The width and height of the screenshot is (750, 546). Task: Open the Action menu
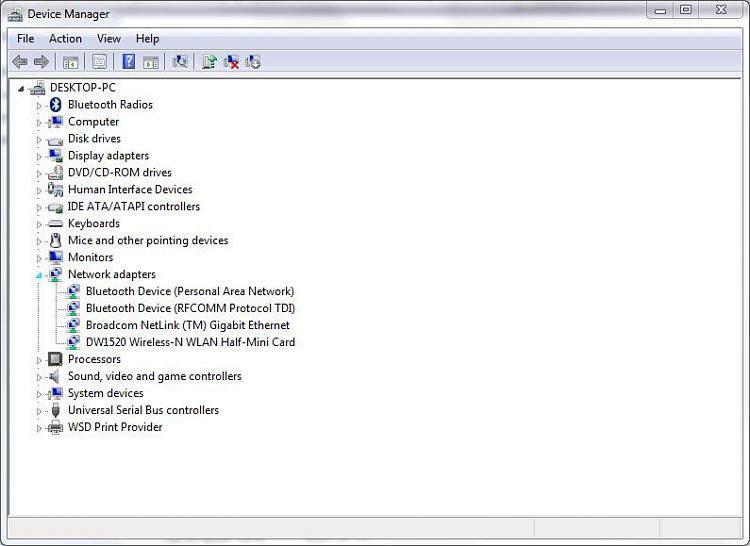click(66, 39)
